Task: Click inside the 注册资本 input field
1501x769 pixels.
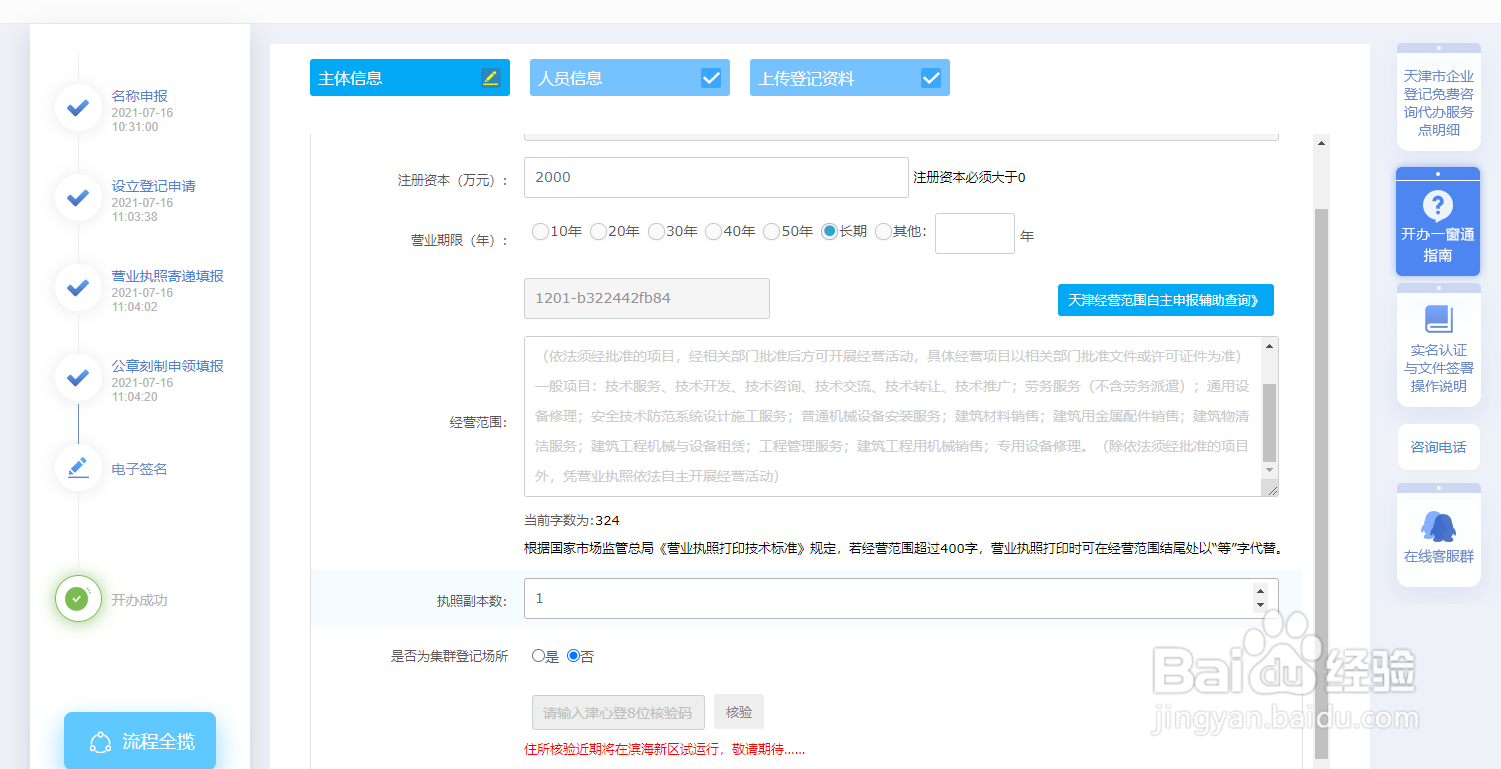Action: pyautogui.click(x=715, y=177)
